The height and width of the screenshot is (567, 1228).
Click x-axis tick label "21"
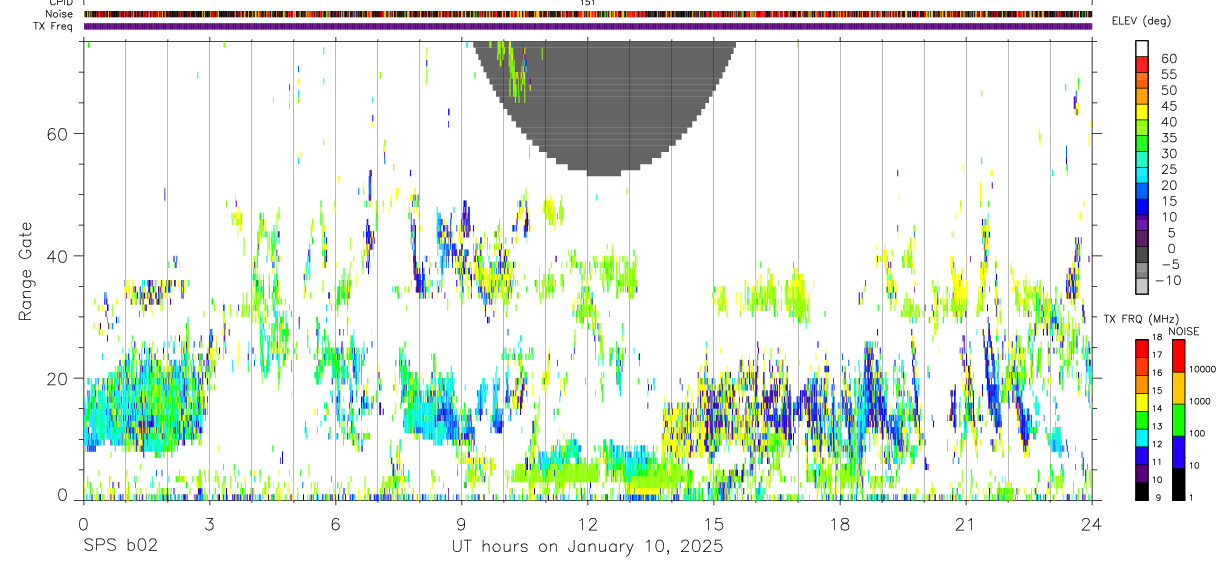(x=965, y=524)
